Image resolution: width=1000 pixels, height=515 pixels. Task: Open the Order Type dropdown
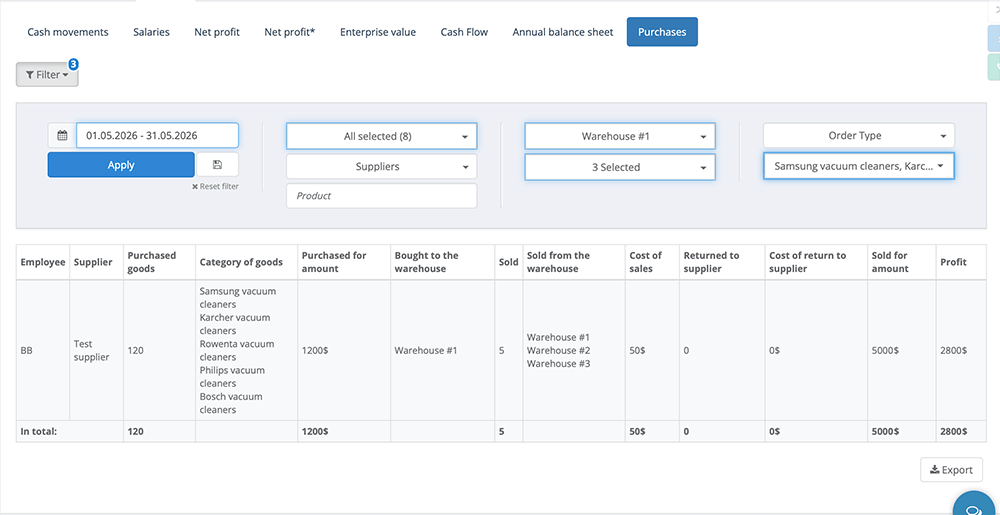tap(859, 135)
